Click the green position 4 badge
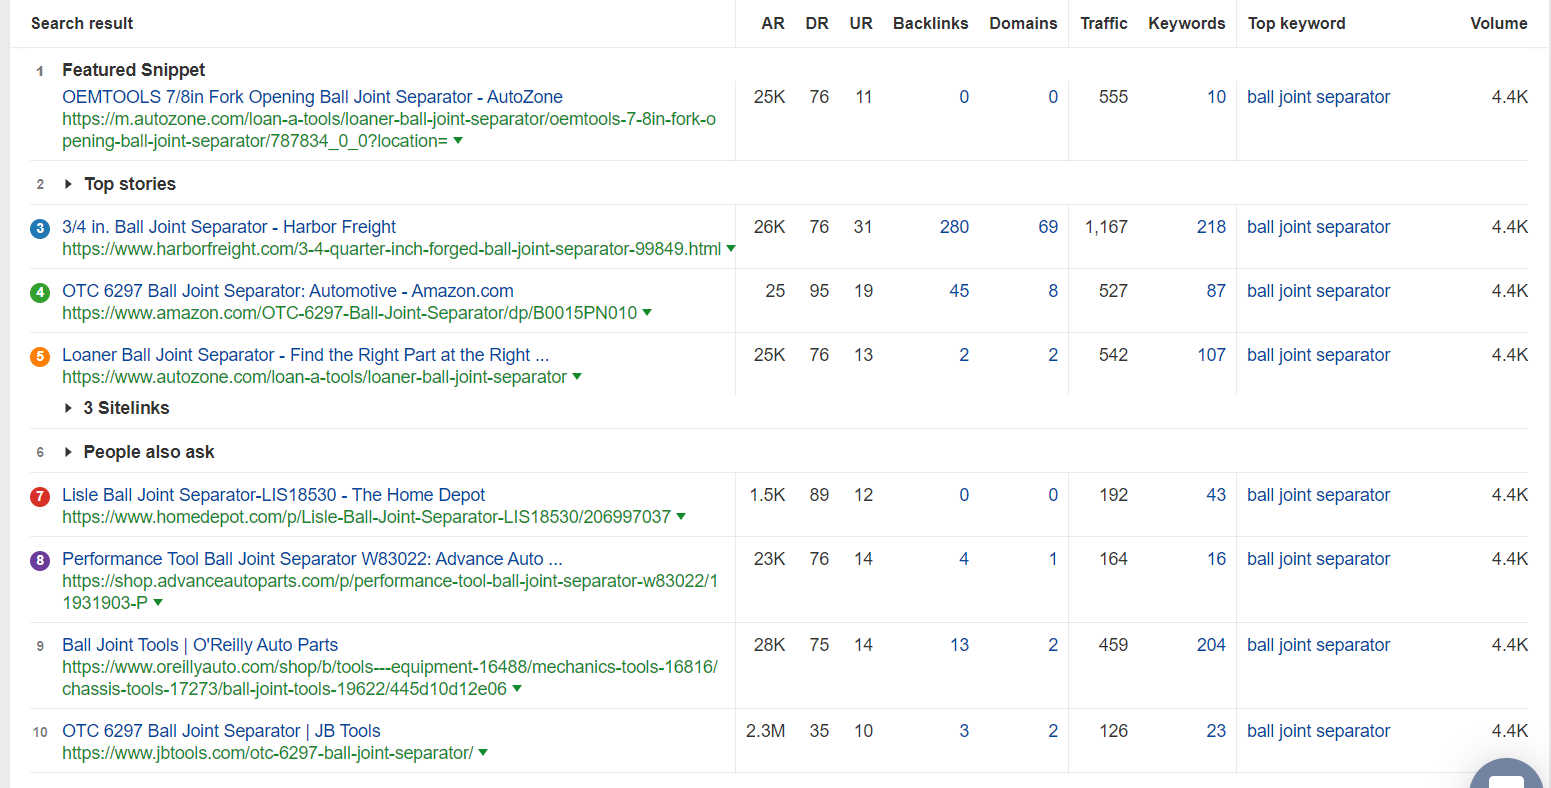Viewport: 1551px width, 788px height. pyautogui.click(x=40, y=292)
